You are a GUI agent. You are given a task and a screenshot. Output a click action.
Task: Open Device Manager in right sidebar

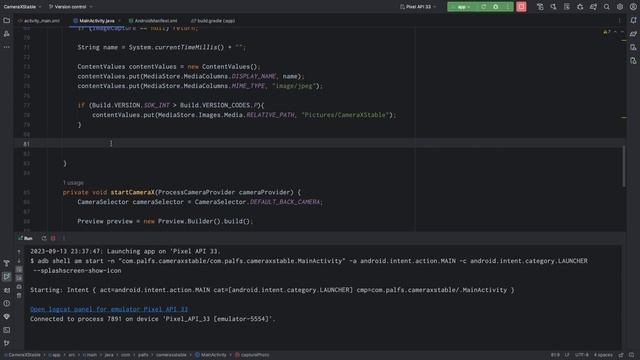633,47
